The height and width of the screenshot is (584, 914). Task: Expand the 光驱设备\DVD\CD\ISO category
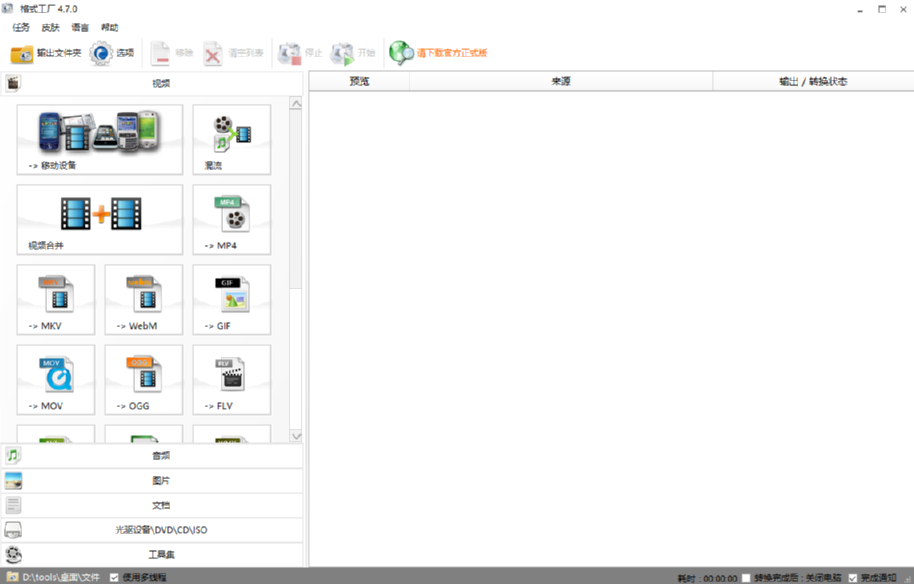(x=152, y=530)
